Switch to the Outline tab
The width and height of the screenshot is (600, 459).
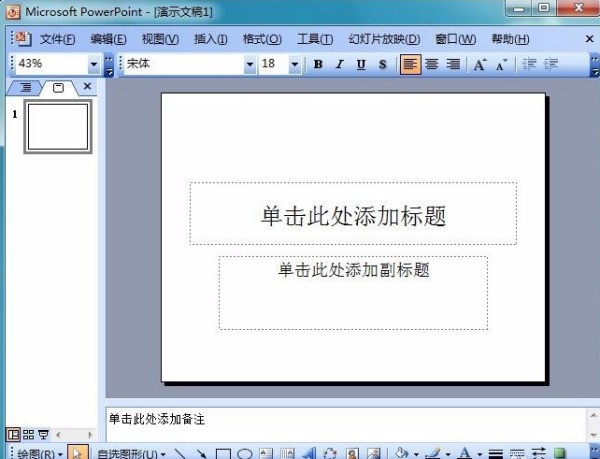(x=25, y=88)
